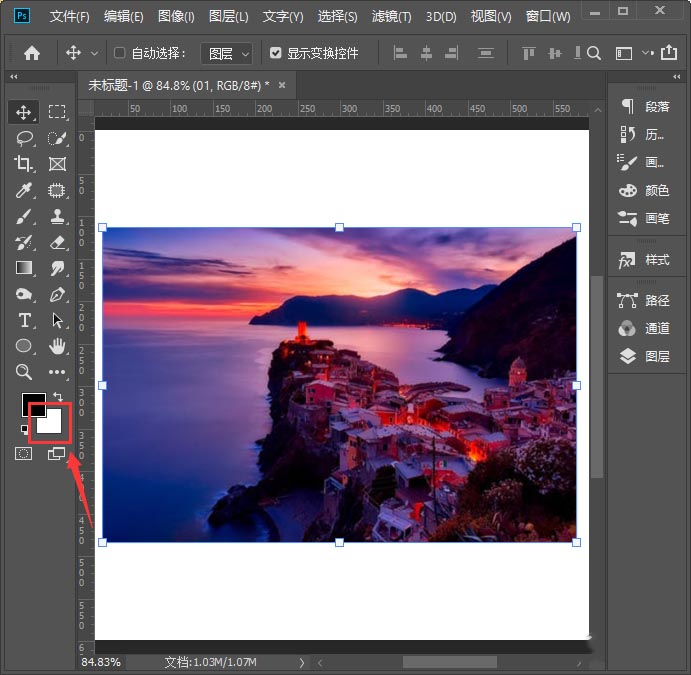The width and height of the screenshot is (691, 675).
Task: Toggle quick mask mode icon
Action: coord(24,453)
